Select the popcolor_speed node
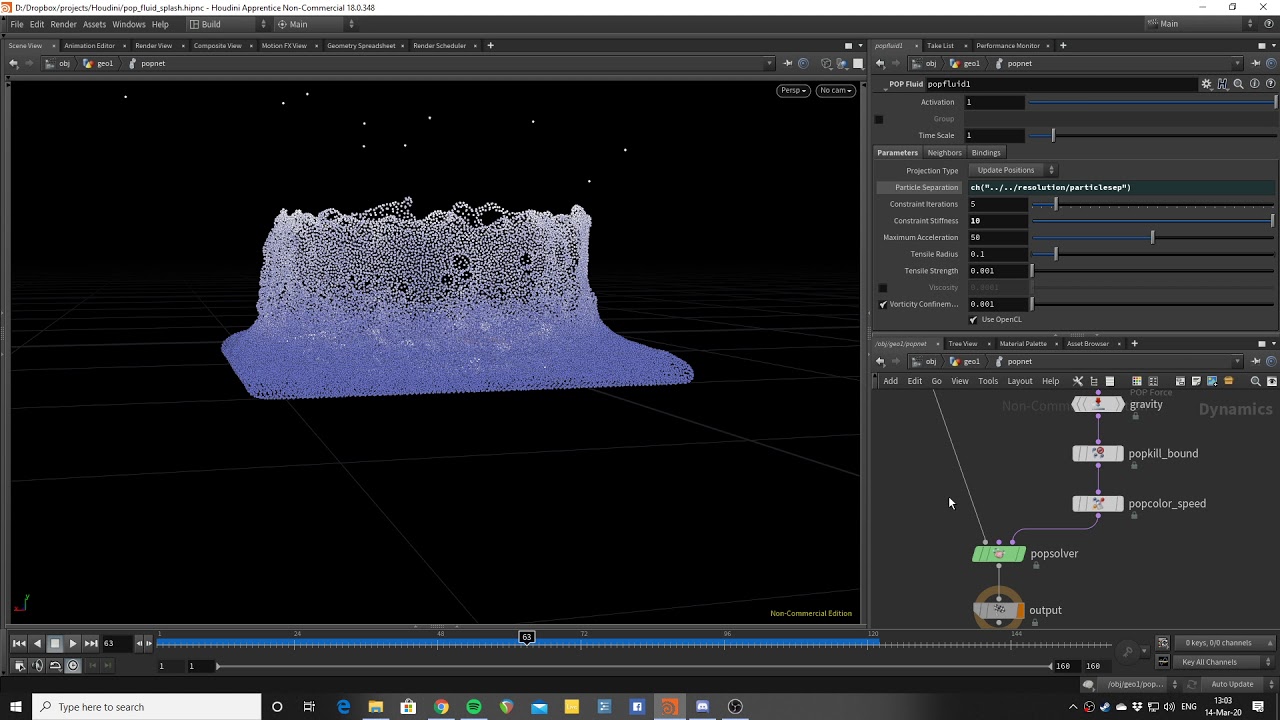The height and width of the screenshot is (720, 1280). pos(1098,503)
